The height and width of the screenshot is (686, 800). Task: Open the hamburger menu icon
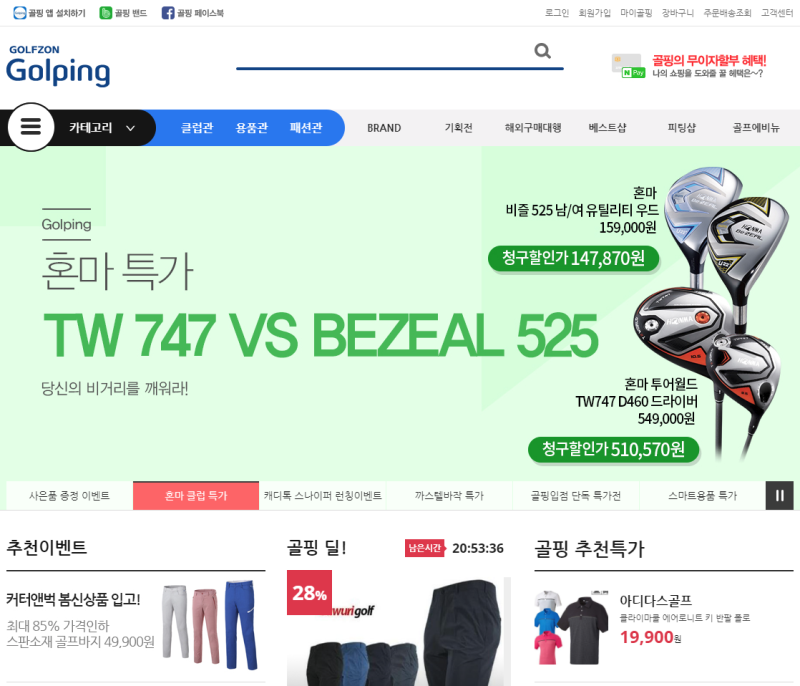coord(31,126)
